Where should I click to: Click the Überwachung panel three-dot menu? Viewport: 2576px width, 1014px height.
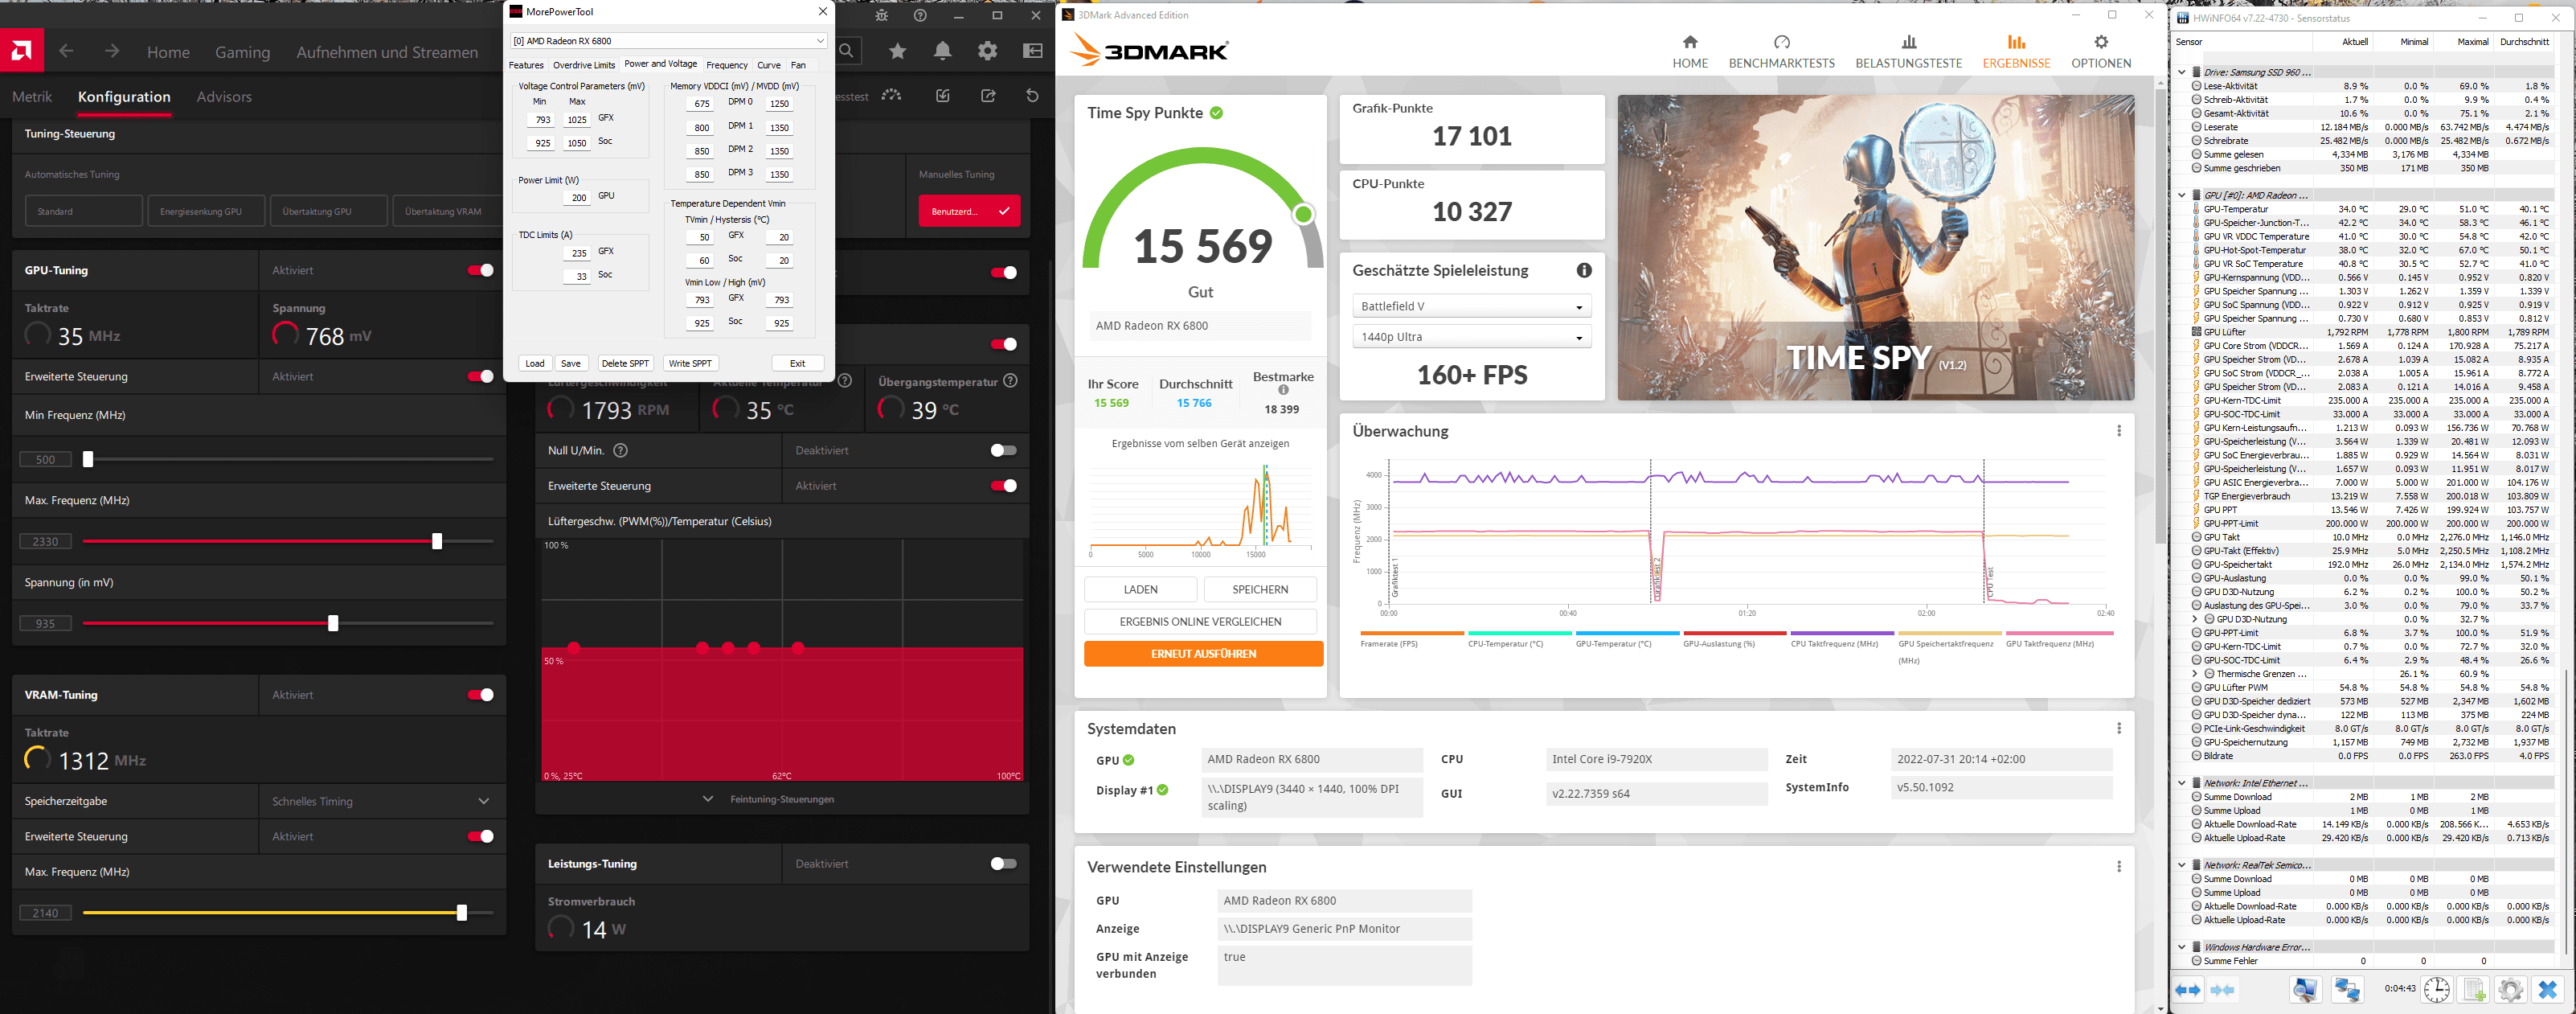(2118, 431)
